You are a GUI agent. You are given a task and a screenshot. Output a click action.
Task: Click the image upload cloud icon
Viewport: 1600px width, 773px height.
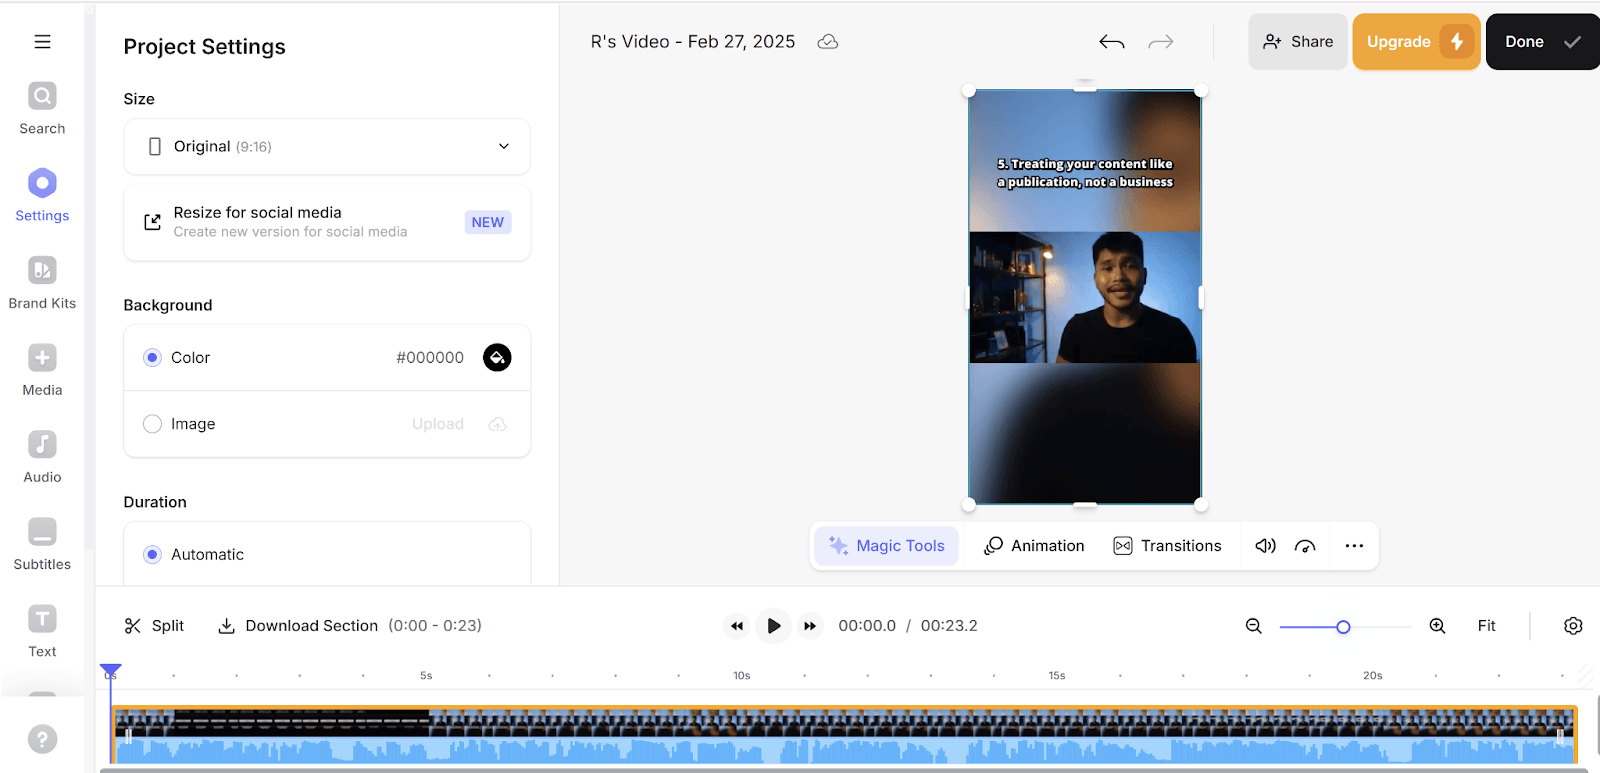point(497,424)
